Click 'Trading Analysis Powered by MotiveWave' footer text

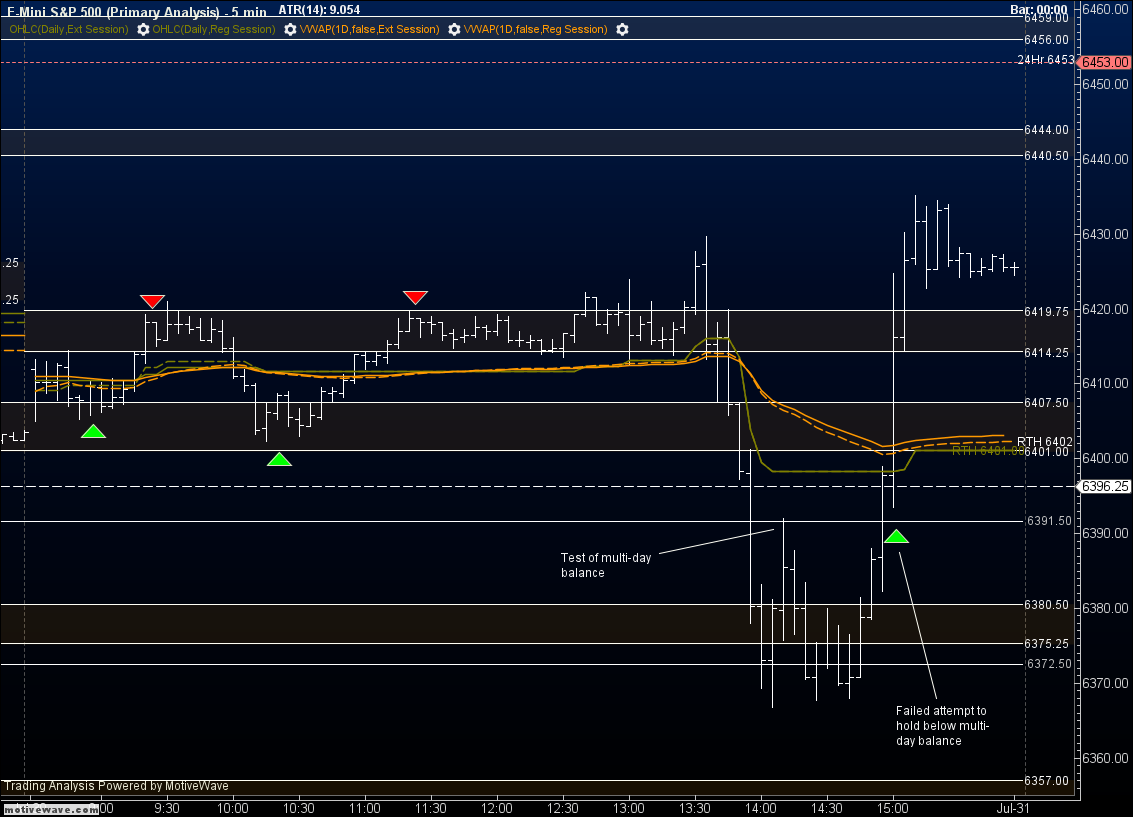point(116,786)
